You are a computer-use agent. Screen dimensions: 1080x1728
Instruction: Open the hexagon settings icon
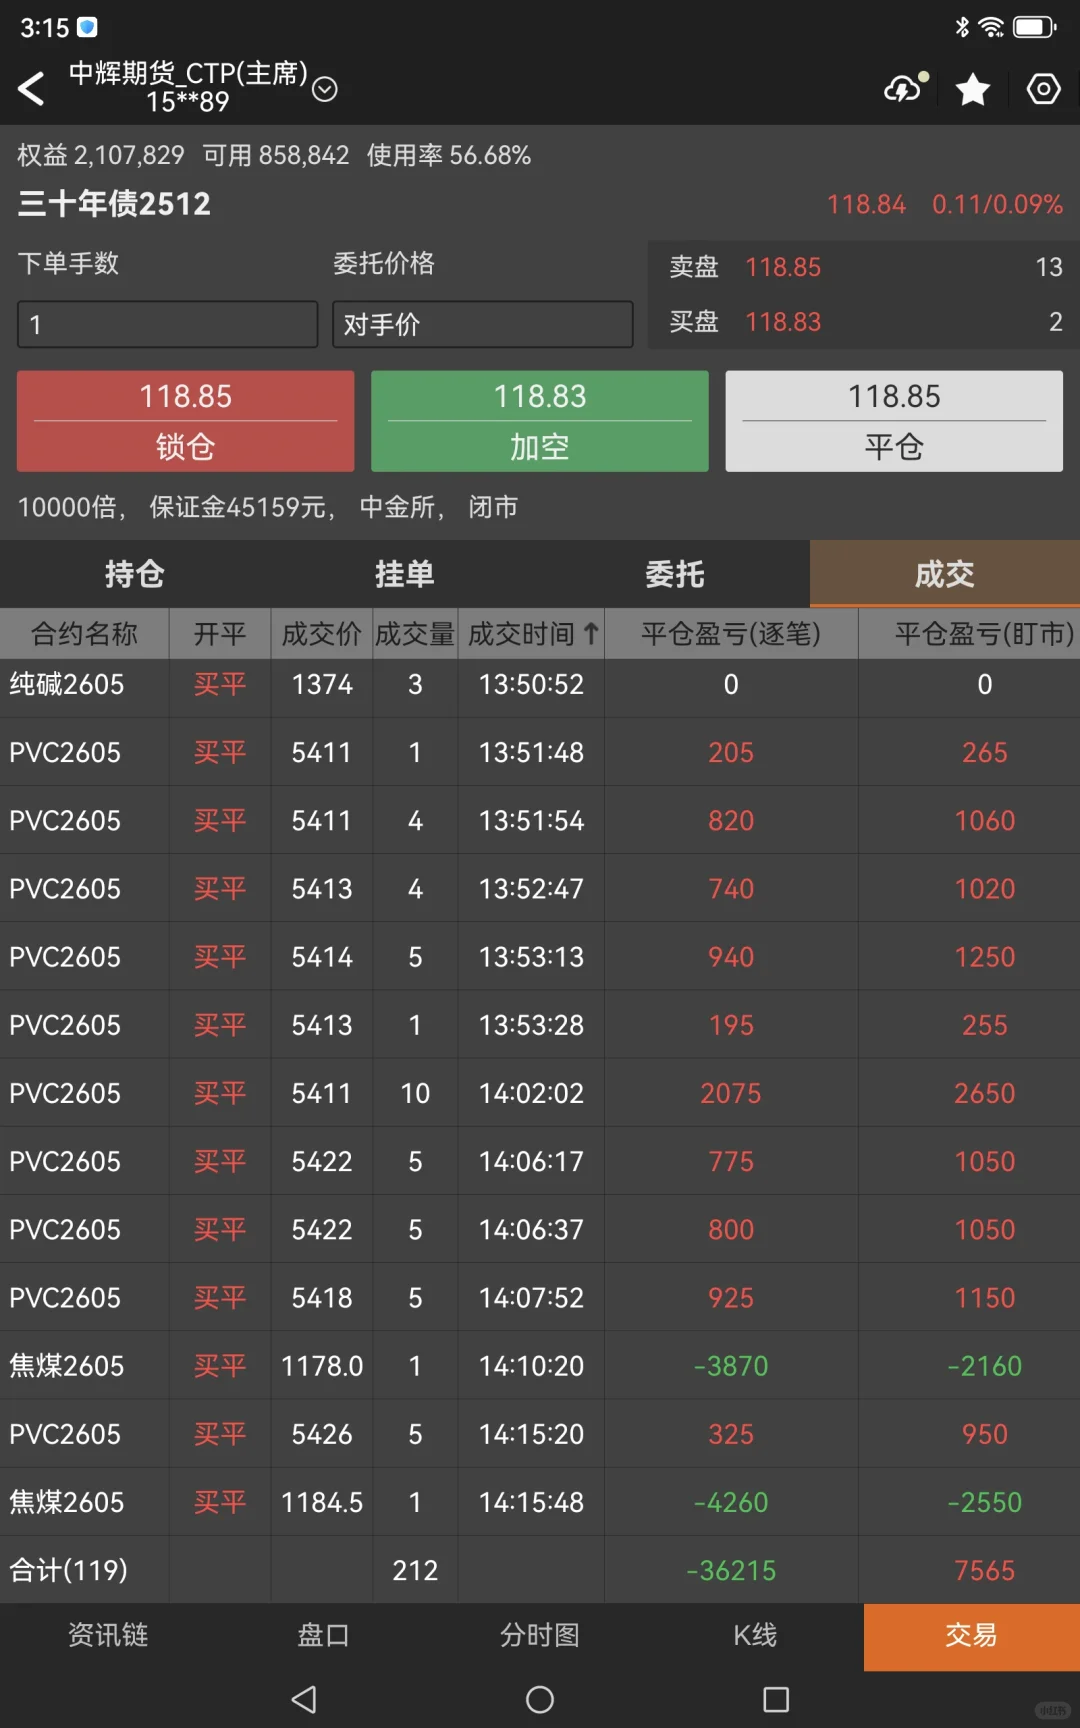1044,89
